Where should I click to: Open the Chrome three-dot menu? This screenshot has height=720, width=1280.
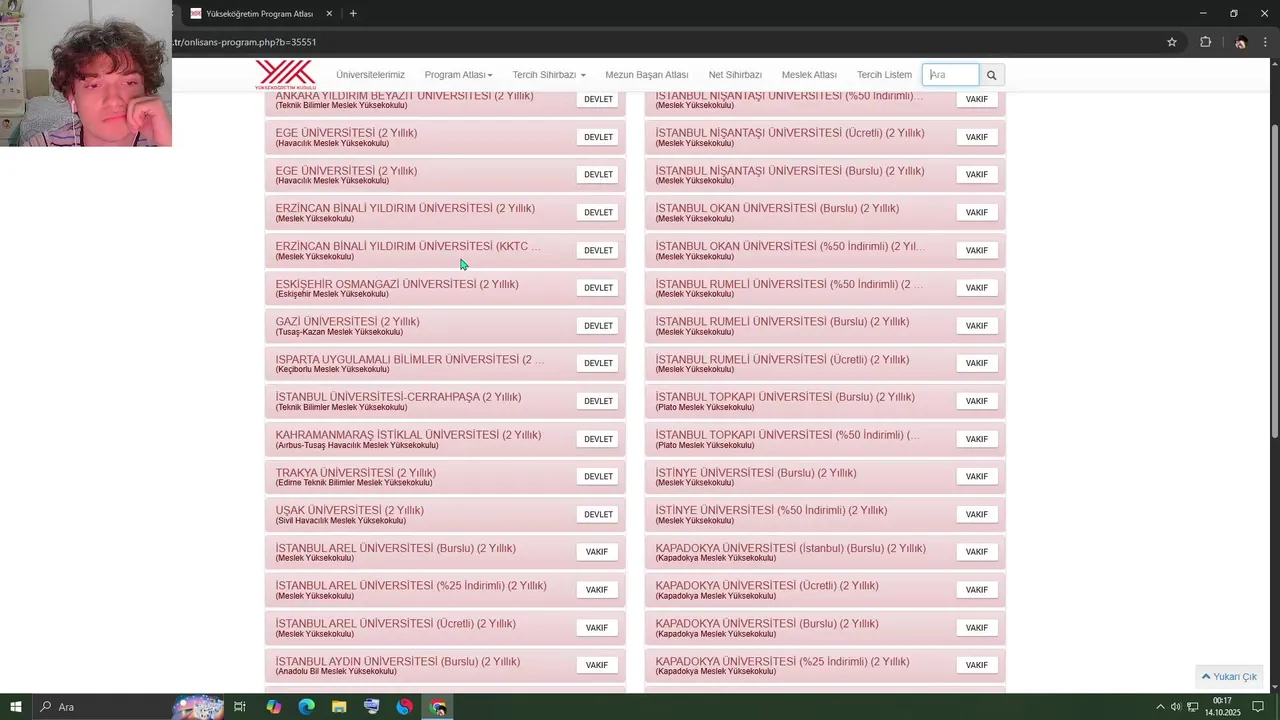click(1265, 42)
